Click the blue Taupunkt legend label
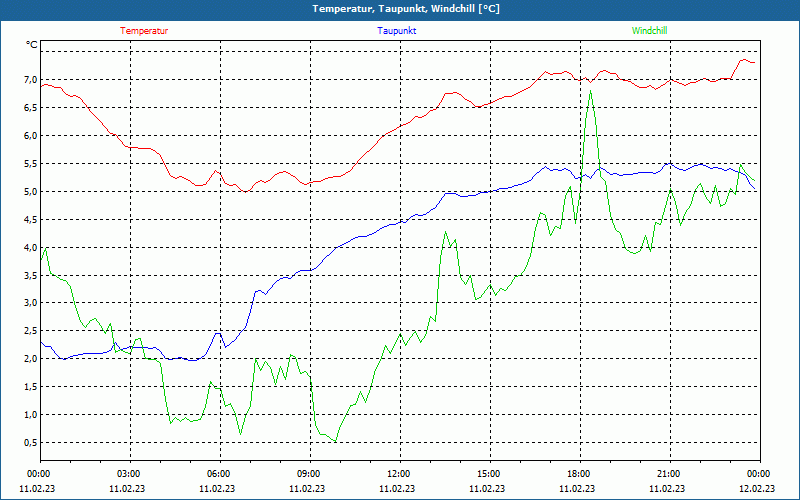This screenshot has width=800, height=500. tap(396, 31)
